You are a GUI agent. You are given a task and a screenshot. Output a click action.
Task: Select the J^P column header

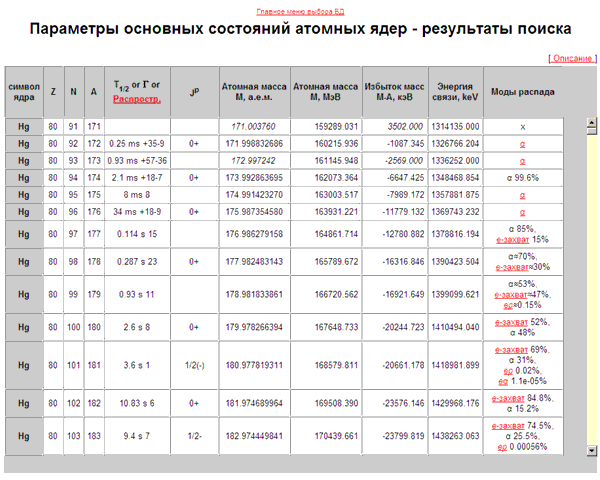click(194, 92)
